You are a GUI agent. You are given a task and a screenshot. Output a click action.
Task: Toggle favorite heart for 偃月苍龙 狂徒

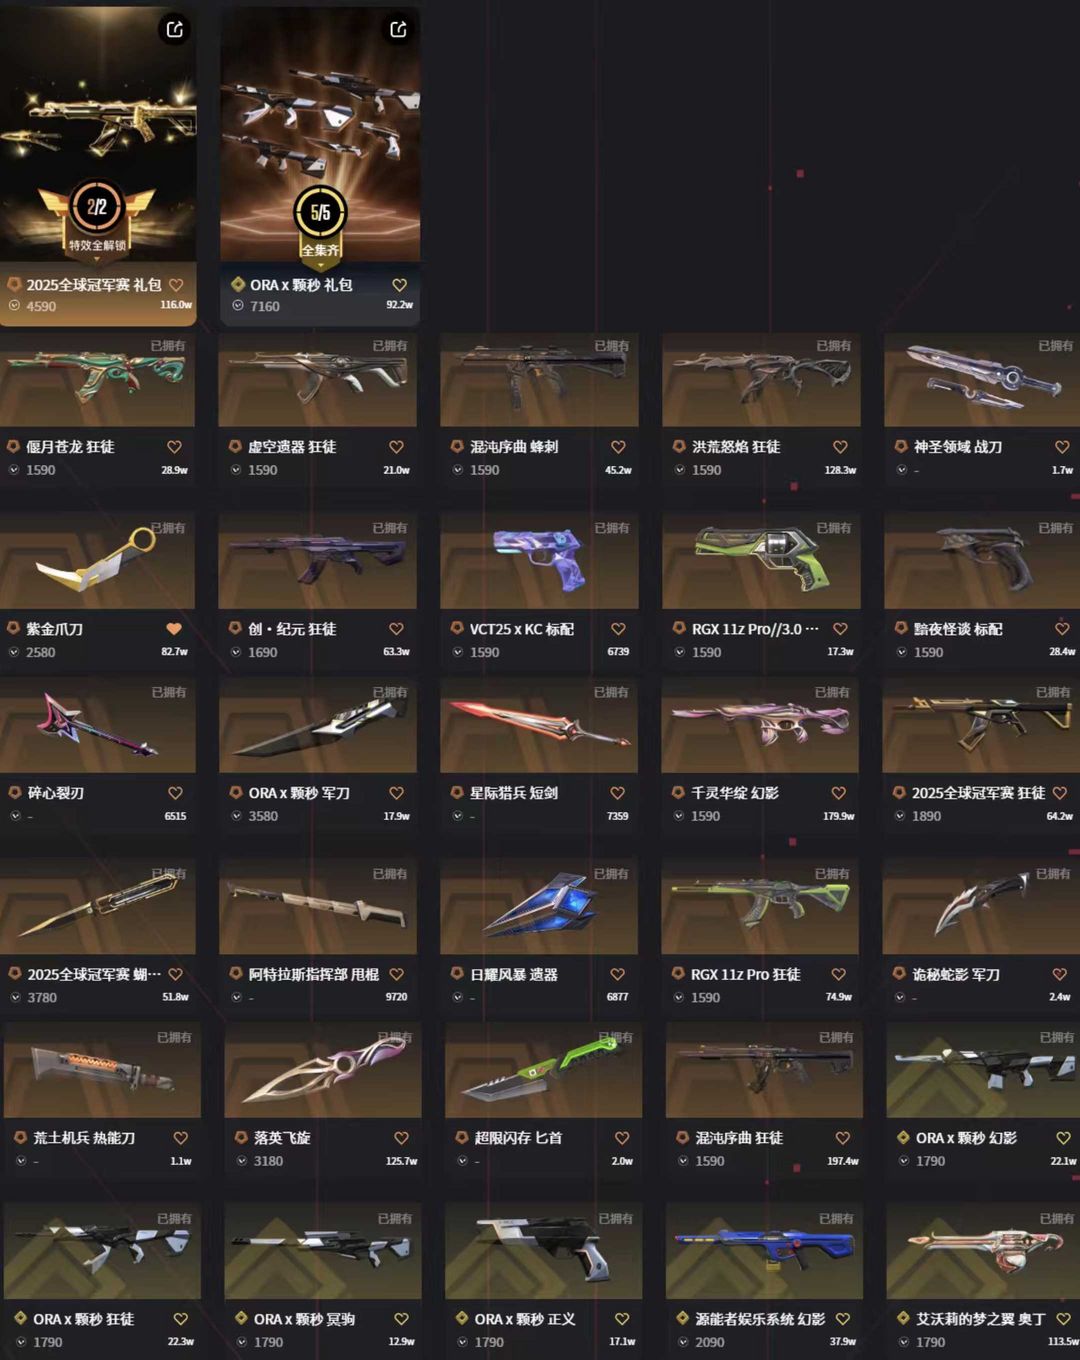tap(174, 447)
